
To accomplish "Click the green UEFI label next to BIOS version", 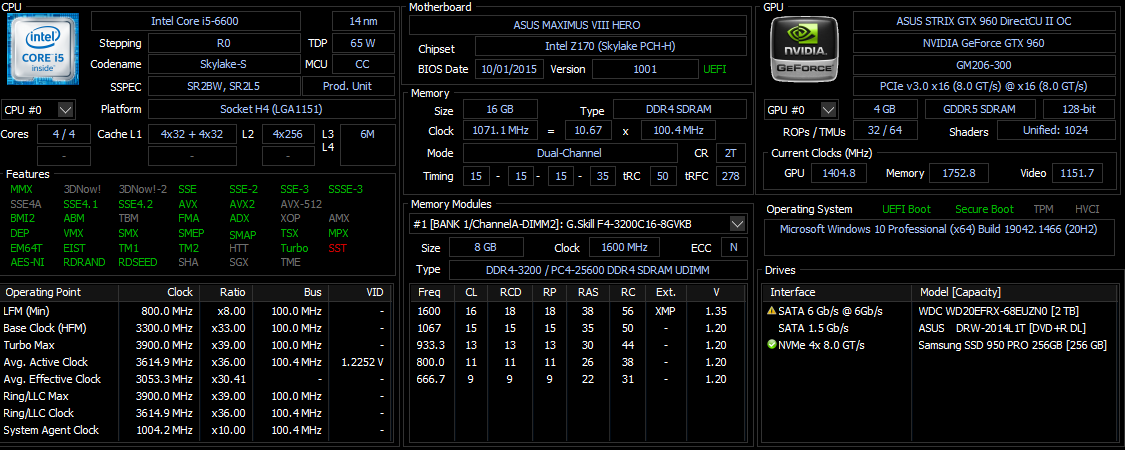I will (715, 70).
